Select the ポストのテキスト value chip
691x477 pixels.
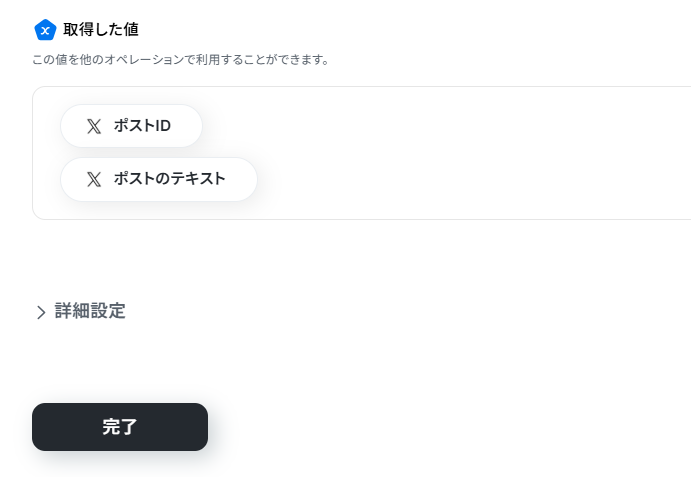coord(159,179)
